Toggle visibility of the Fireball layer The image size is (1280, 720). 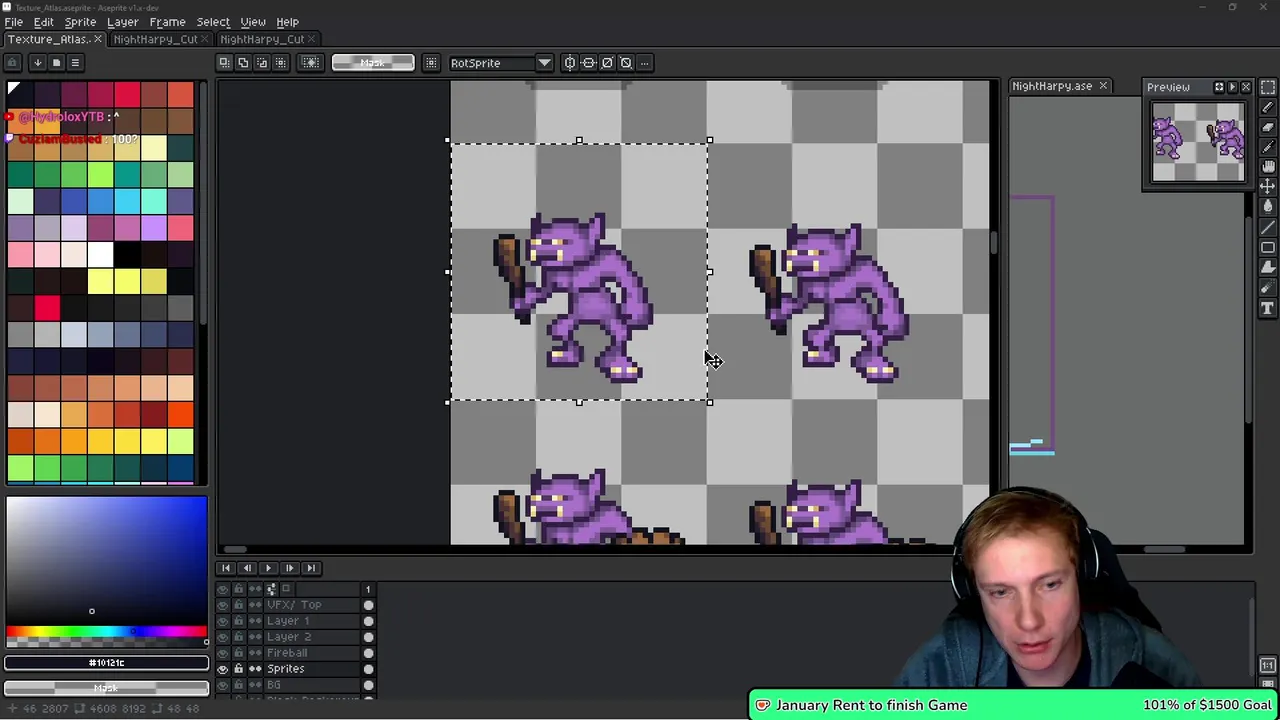[x=223, y=653]
